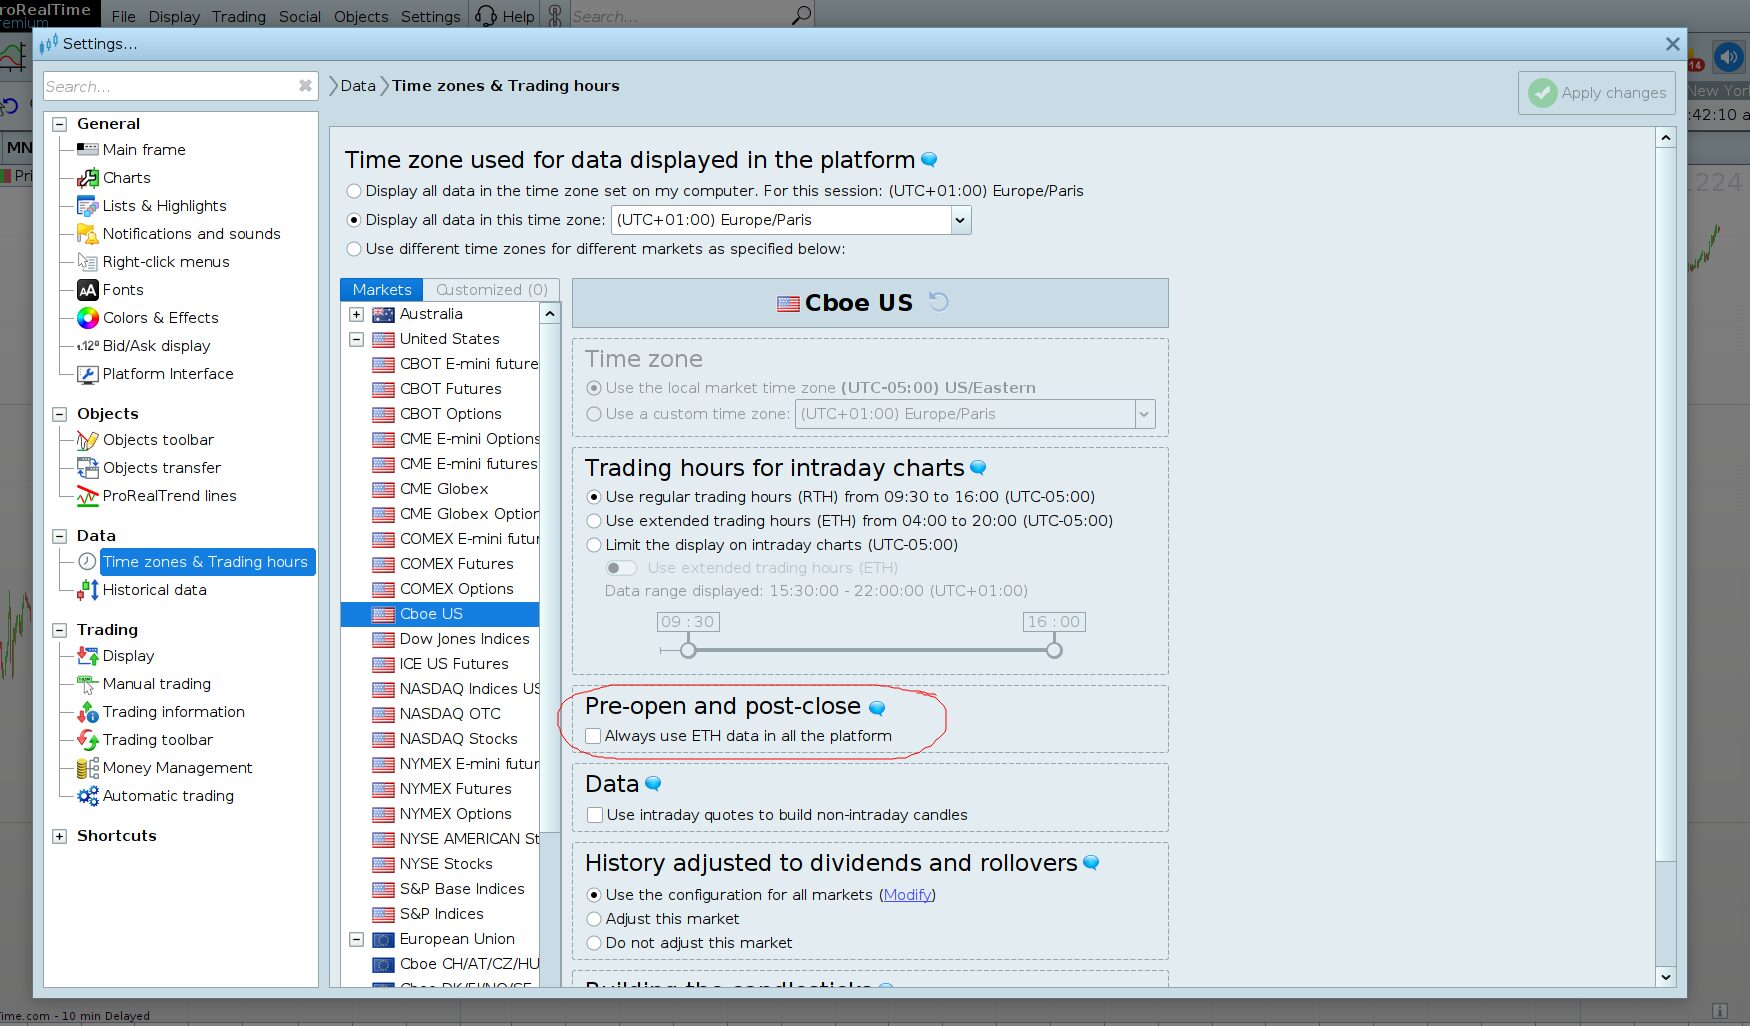Viewport: 1750px width, 1026px height.
Task: Open the Display menu in the menu bar
Action: pos(174,16)
